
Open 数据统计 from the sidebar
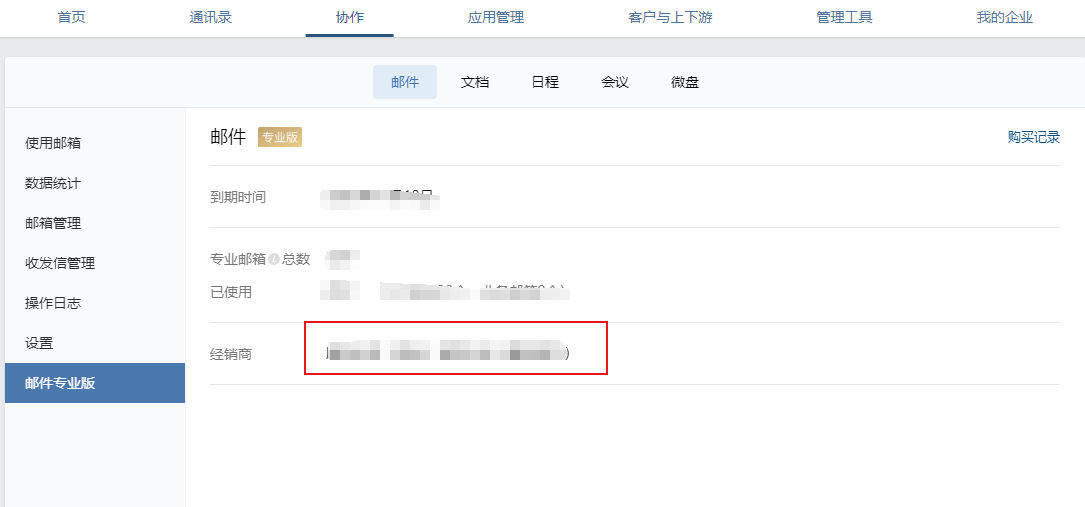[x=53, y=183]
